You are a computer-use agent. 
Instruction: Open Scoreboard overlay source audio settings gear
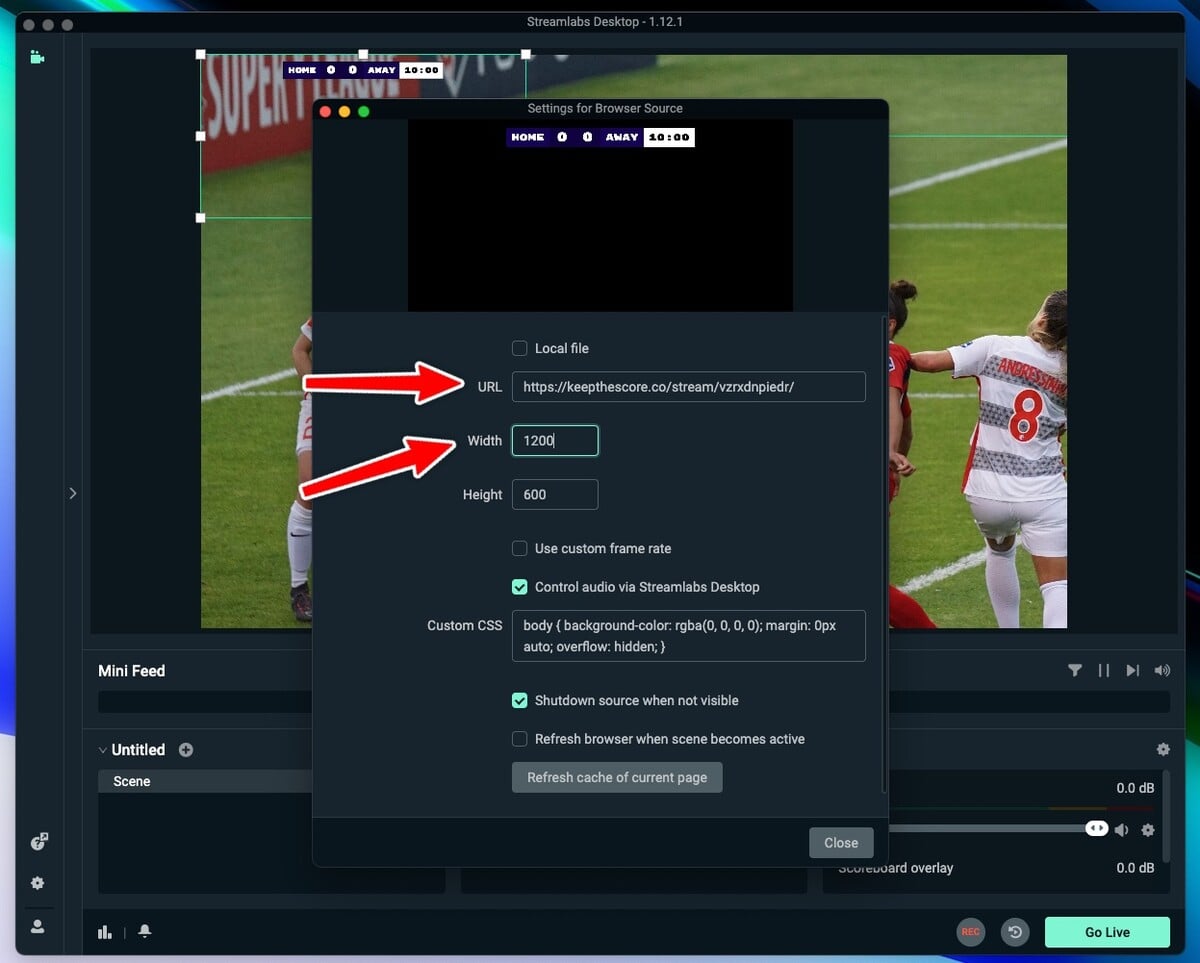[1147, 829]
